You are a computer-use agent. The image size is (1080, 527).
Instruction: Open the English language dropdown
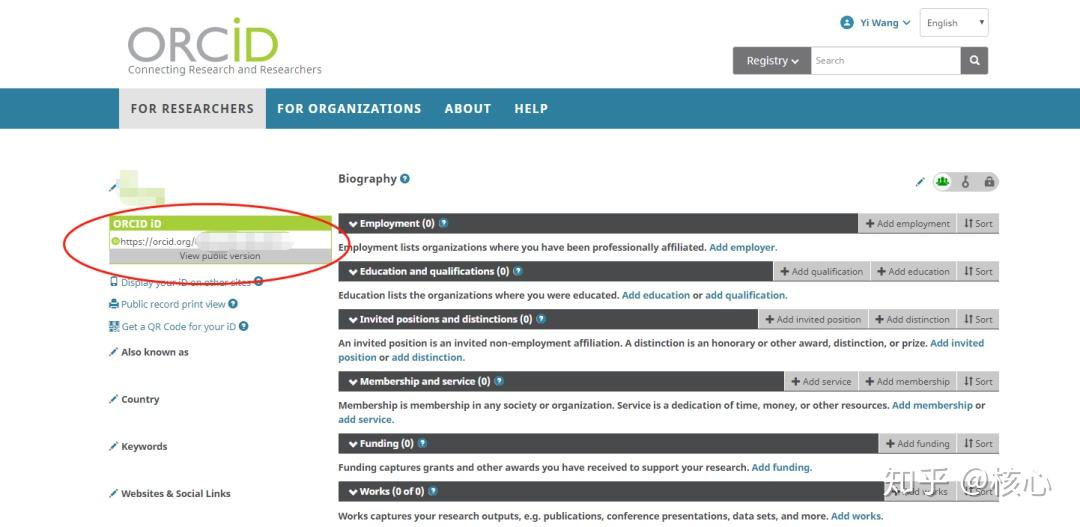point(954,23)
